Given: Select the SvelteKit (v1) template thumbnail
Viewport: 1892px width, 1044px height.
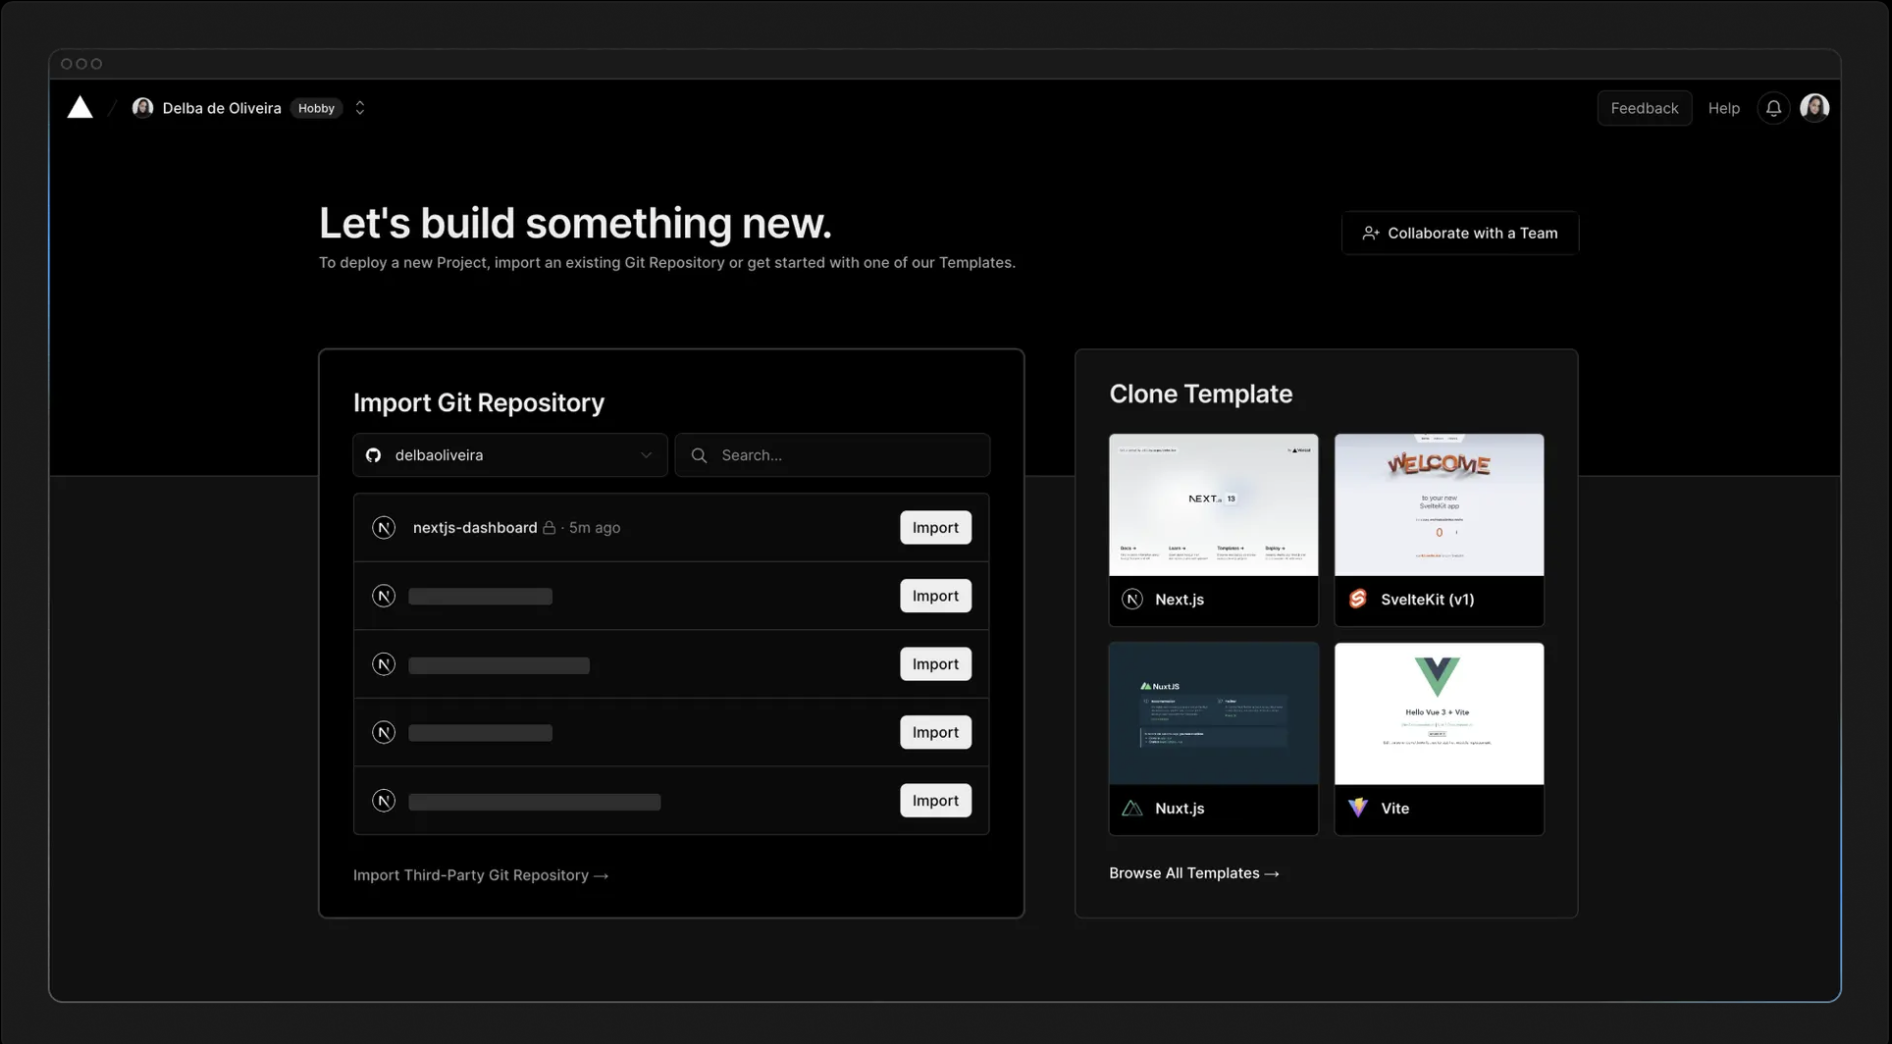Looking at the screenshot, I should pos(1439,505).
